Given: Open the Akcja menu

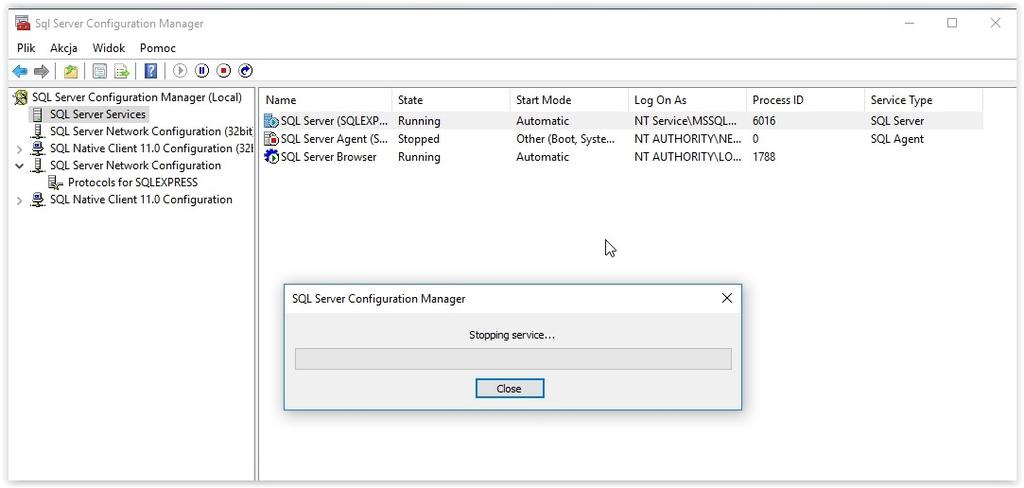Looking at the screenshot, I should point(64,48).
